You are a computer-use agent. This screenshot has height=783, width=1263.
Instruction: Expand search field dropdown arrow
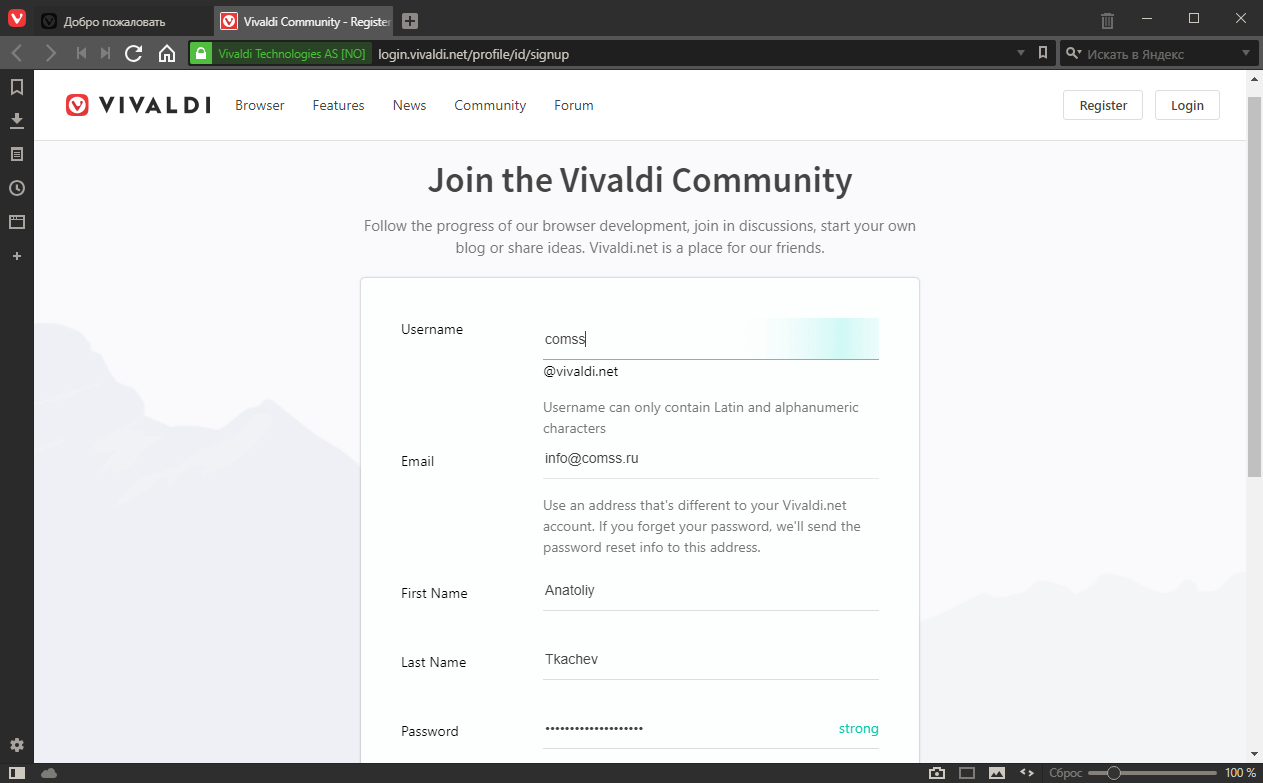(x=1246, y=54)
